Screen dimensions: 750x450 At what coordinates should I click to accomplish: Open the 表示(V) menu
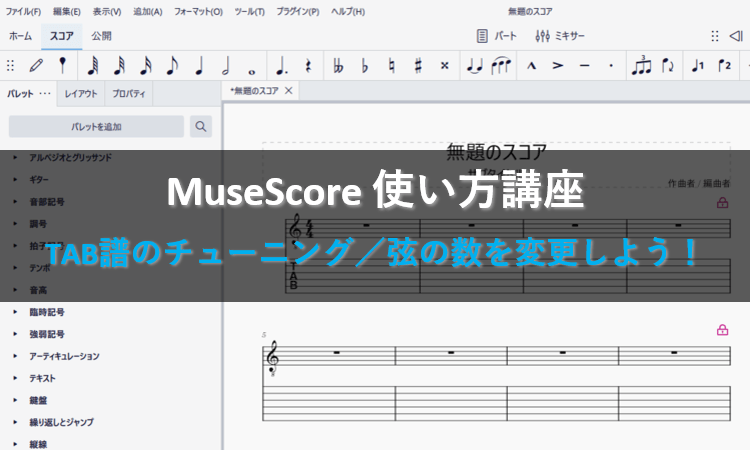pyautogui.click(x=107, y=11)
